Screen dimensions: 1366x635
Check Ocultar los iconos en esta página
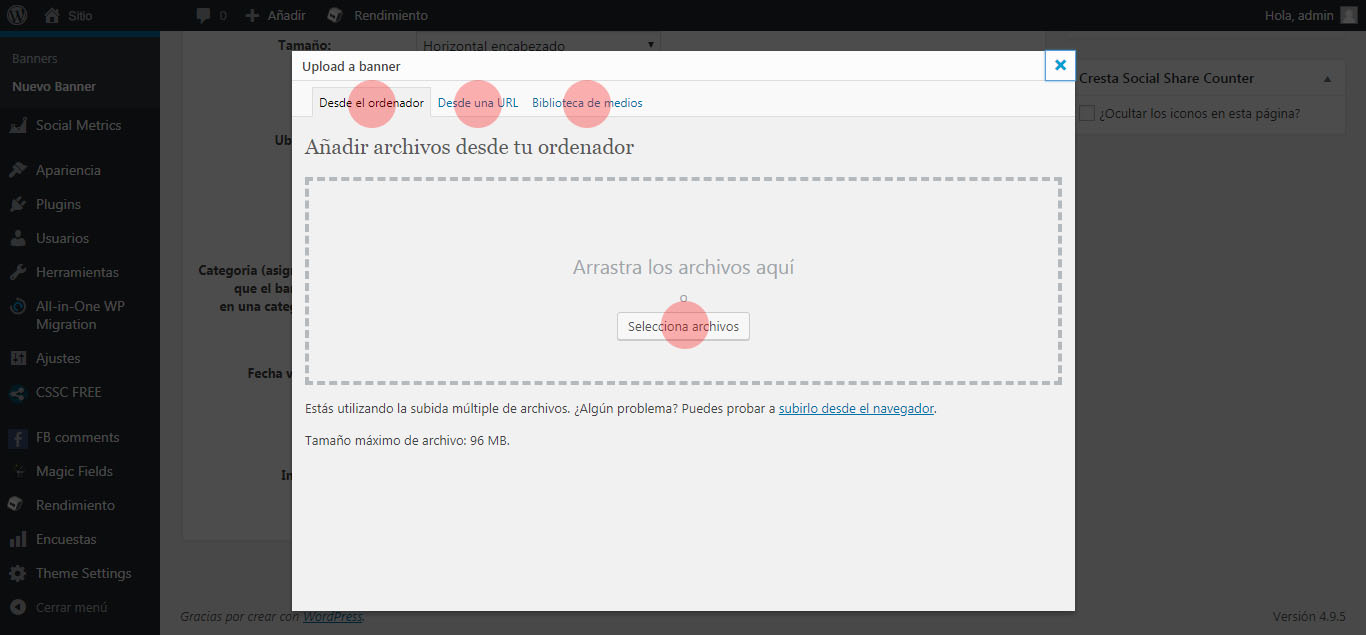click(1087, 114)
